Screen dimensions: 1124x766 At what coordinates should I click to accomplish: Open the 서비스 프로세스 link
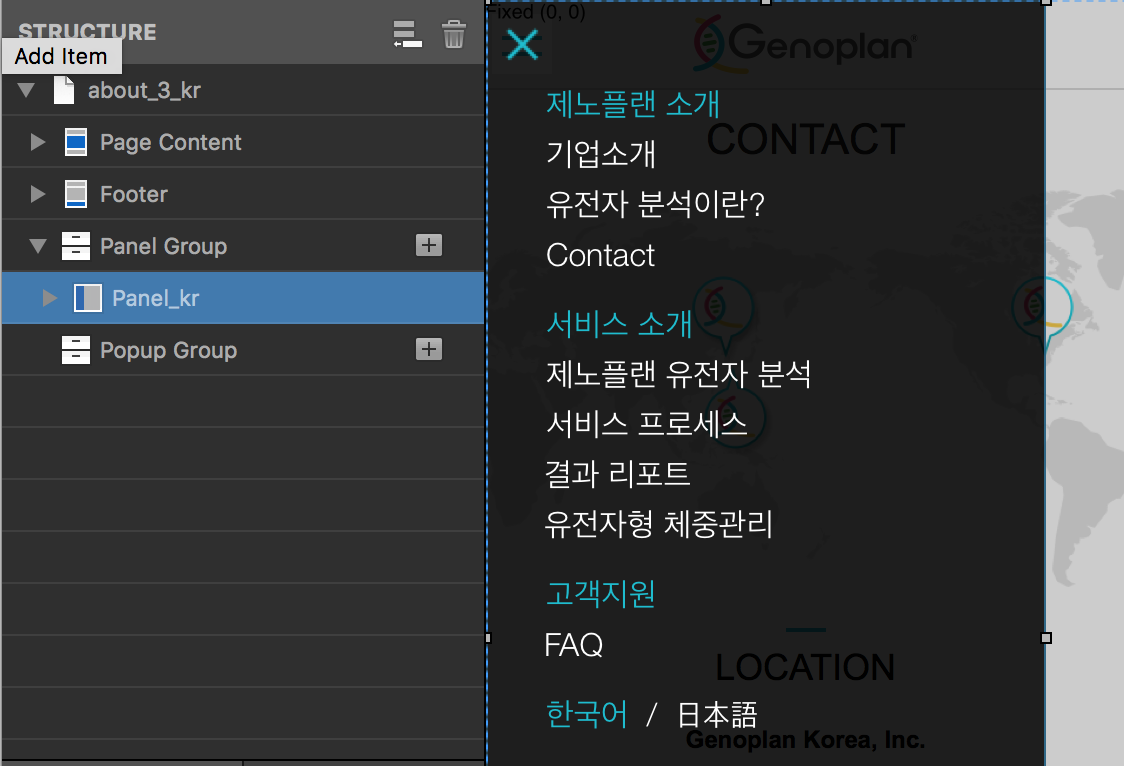click(x=647, y=423)
